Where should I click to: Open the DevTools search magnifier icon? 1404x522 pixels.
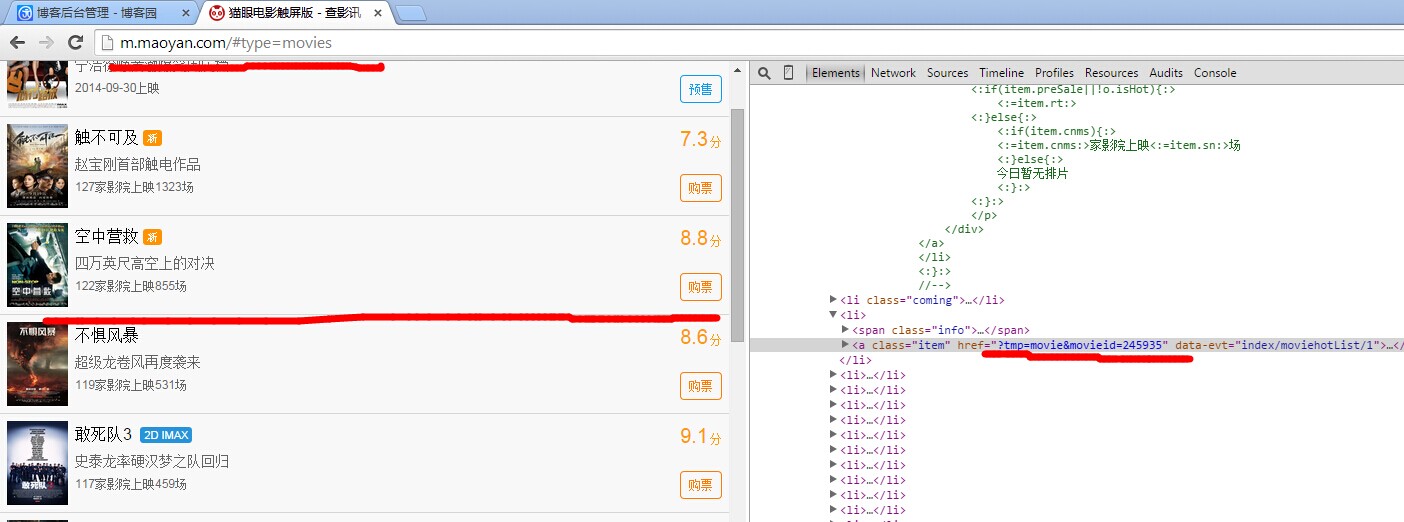[x=764, y=73]
